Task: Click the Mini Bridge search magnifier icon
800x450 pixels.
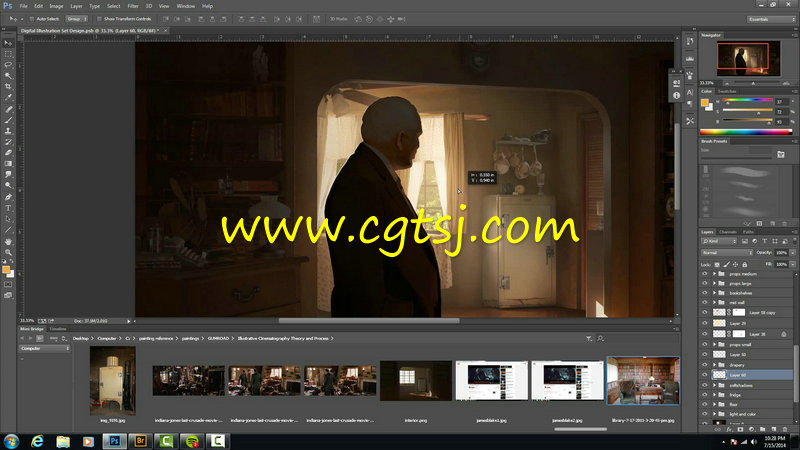Action: [601, 338]
